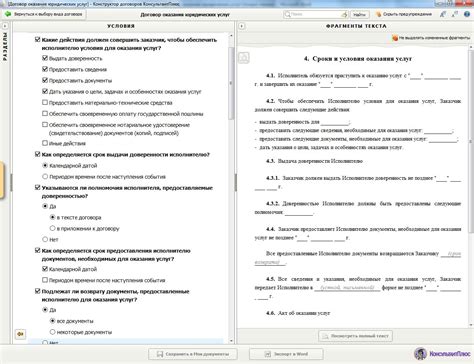Click 'Посмотреть полный текст' button

pos(355,336)
